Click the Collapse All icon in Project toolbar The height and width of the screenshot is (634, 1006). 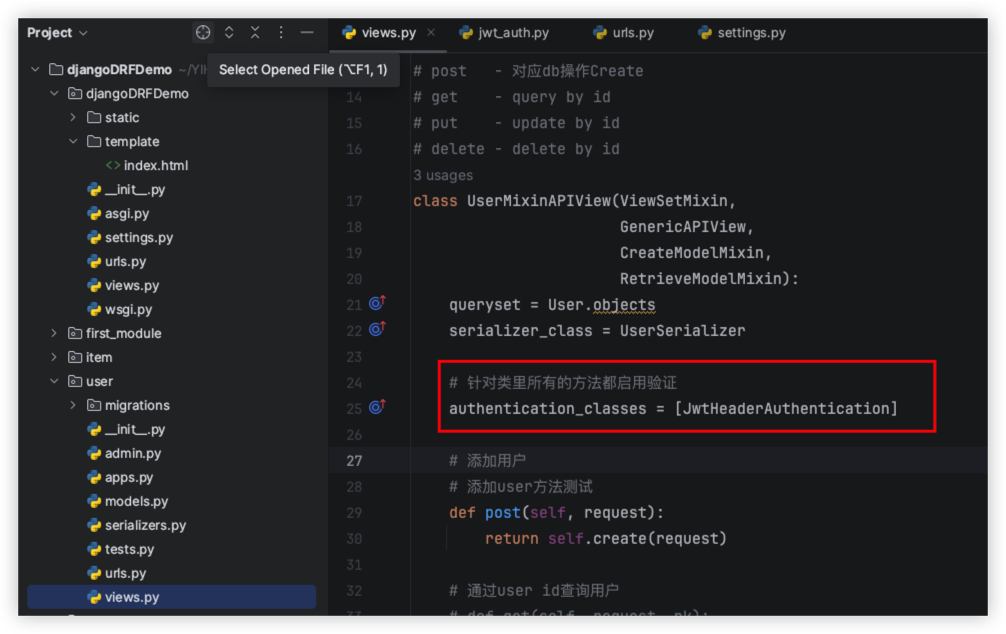point(255,33)
